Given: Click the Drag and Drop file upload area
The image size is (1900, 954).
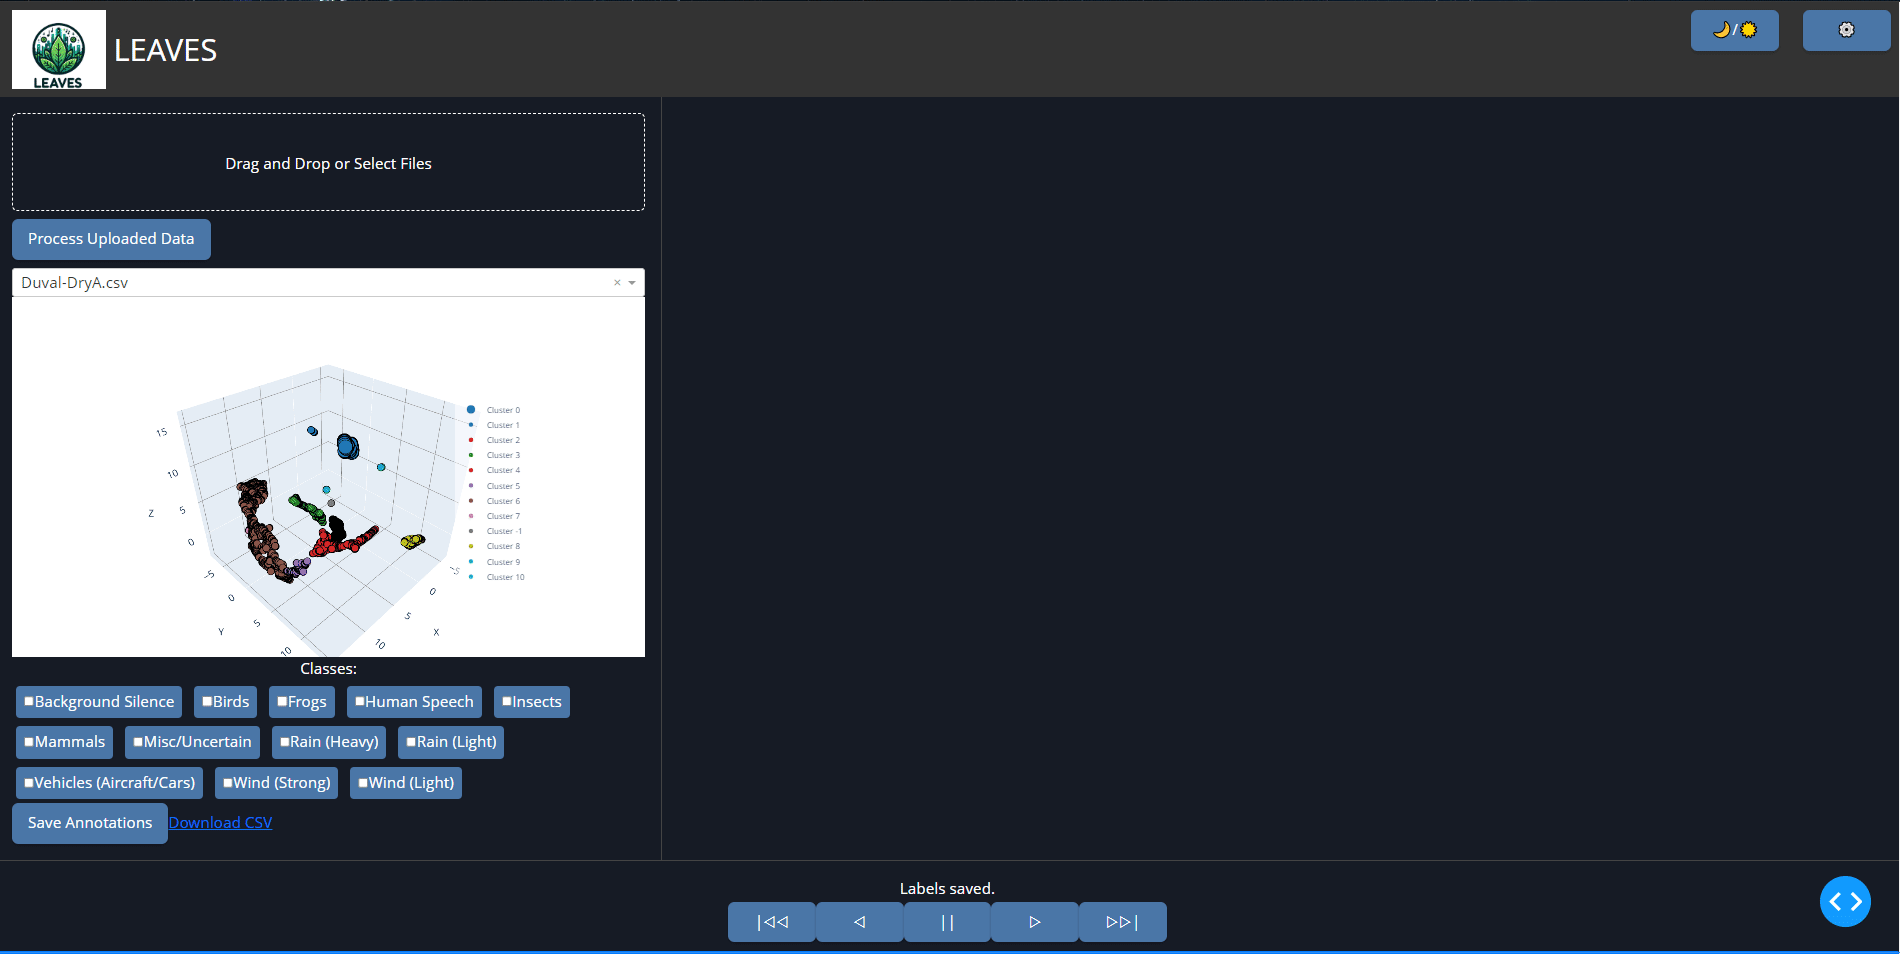Looking at the screenshot, I should coord(328,162).
